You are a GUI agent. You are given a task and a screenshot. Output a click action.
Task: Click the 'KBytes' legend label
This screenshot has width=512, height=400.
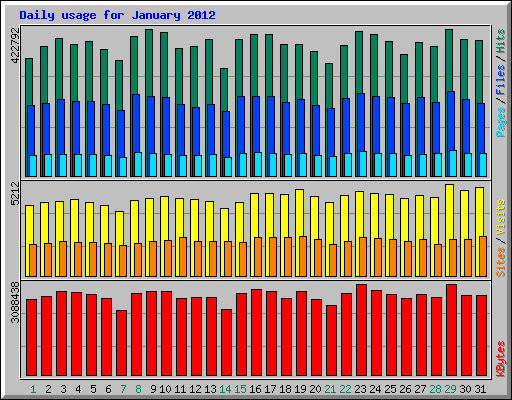click(x=501, y=359)
